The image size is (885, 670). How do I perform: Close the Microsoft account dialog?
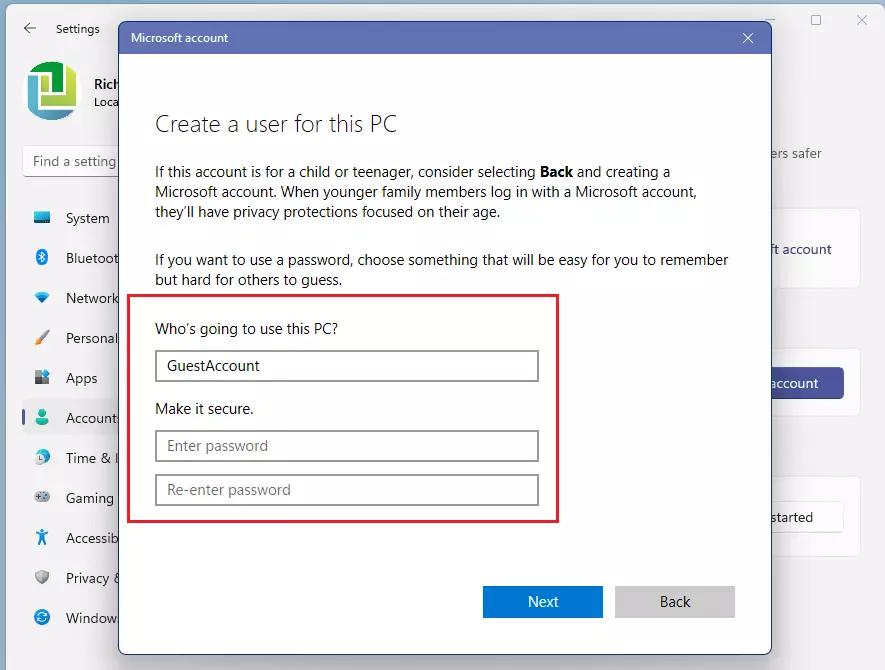tap(748, 38)
